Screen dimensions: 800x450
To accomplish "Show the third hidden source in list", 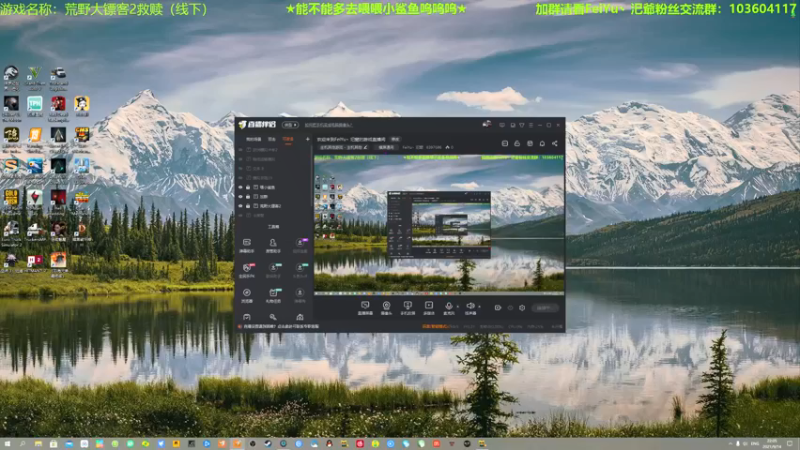I will pyautogui.click(x=241, y=168).
